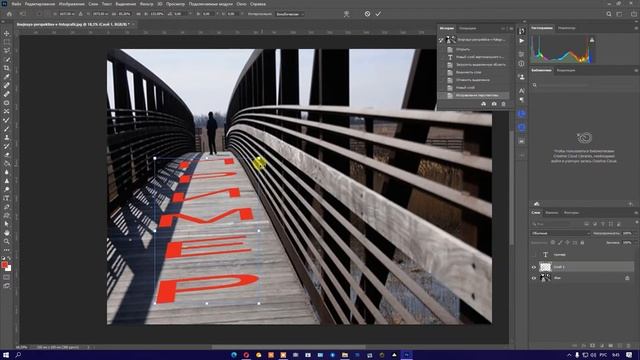Open the layer blend mode dropdown
640x360 pixels.
[560, 233]
